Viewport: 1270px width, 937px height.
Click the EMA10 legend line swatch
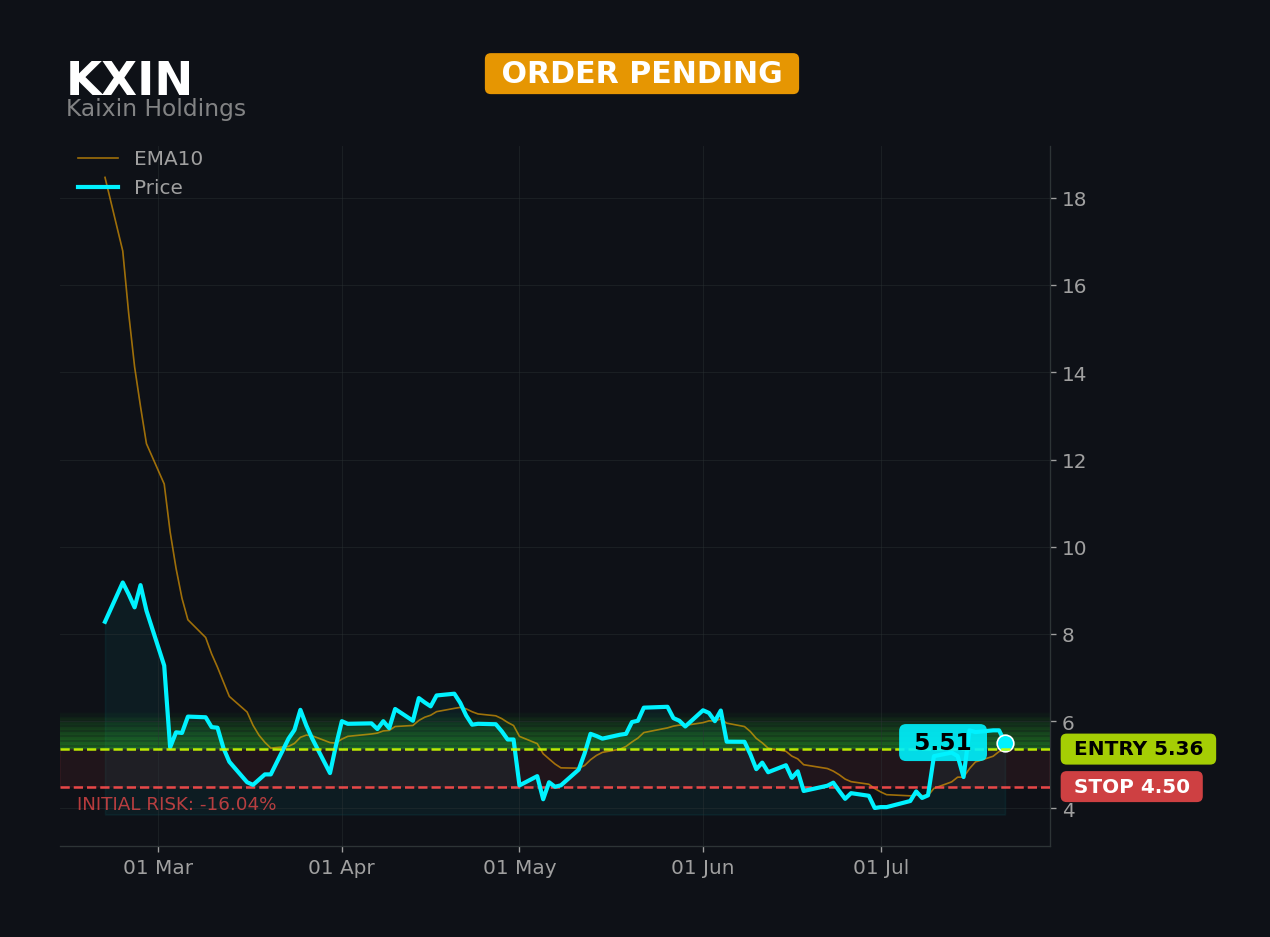point(98,159)
